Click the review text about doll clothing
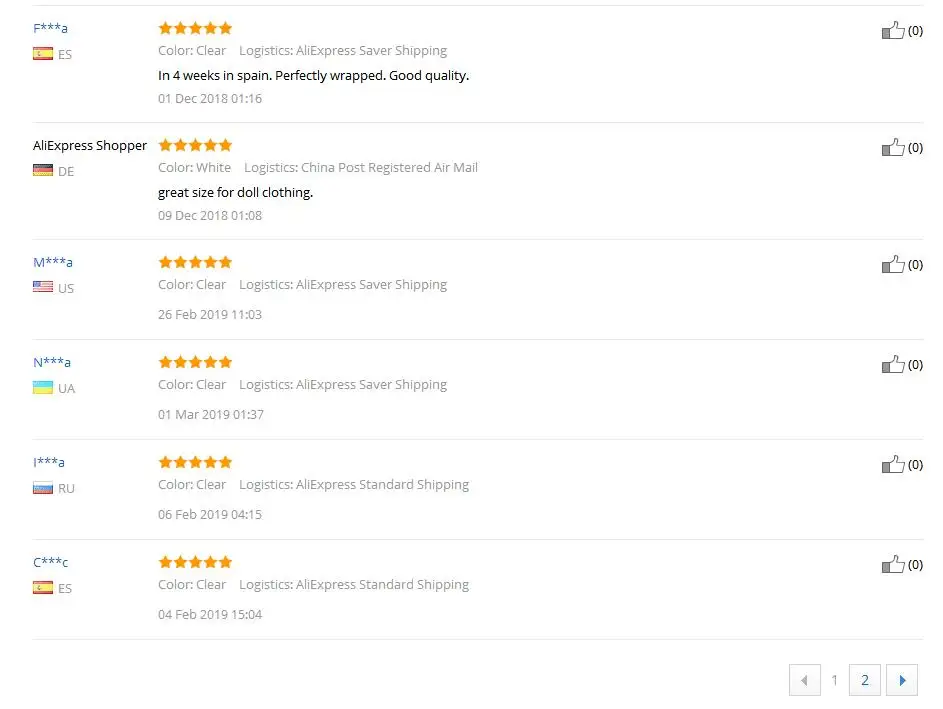 coord(235,192)
